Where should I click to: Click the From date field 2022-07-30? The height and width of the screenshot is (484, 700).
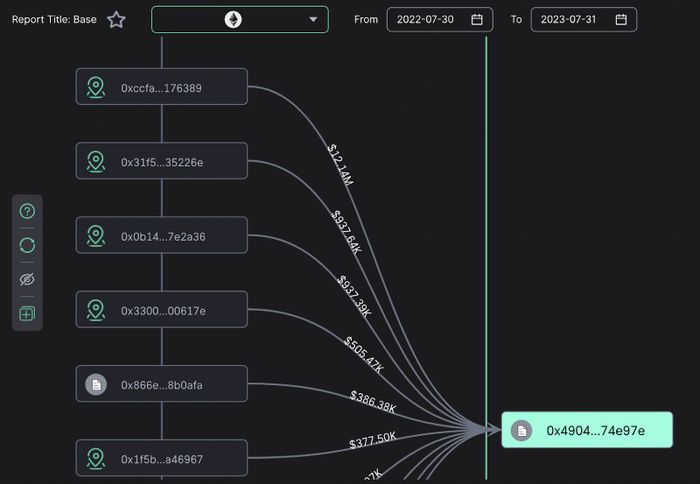(440, 20)
